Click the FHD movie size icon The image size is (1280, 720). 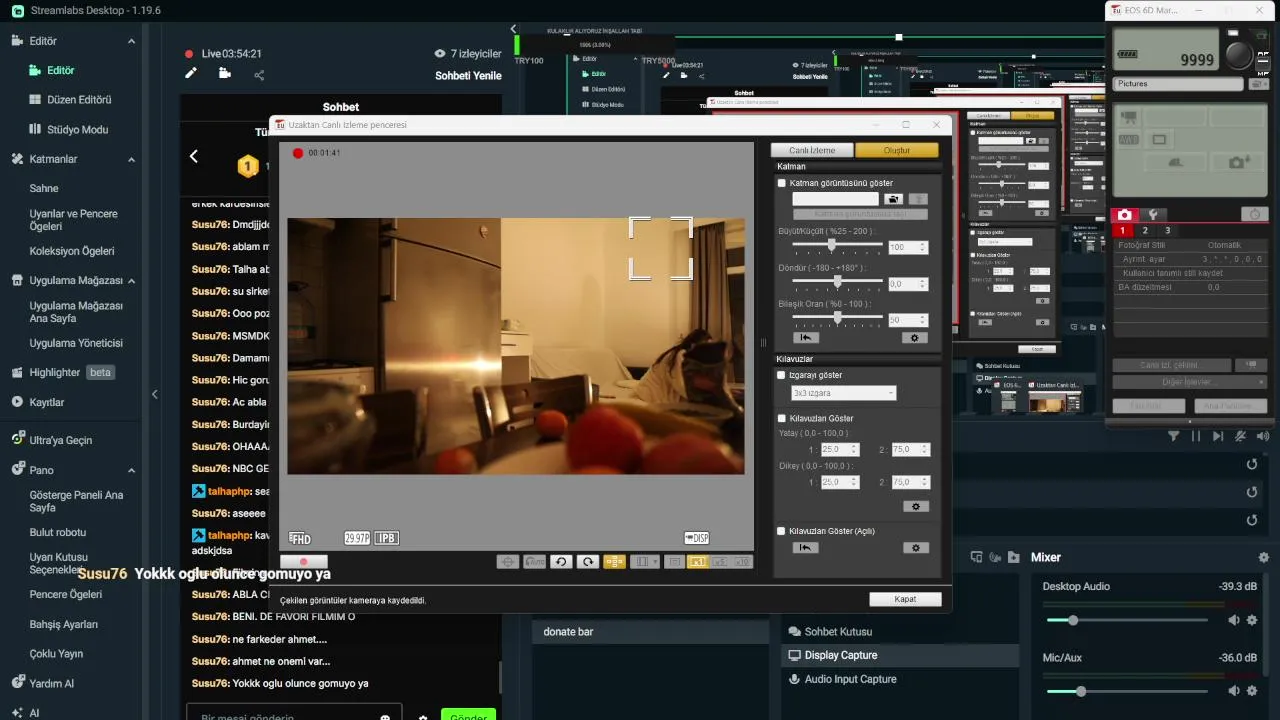300,539
